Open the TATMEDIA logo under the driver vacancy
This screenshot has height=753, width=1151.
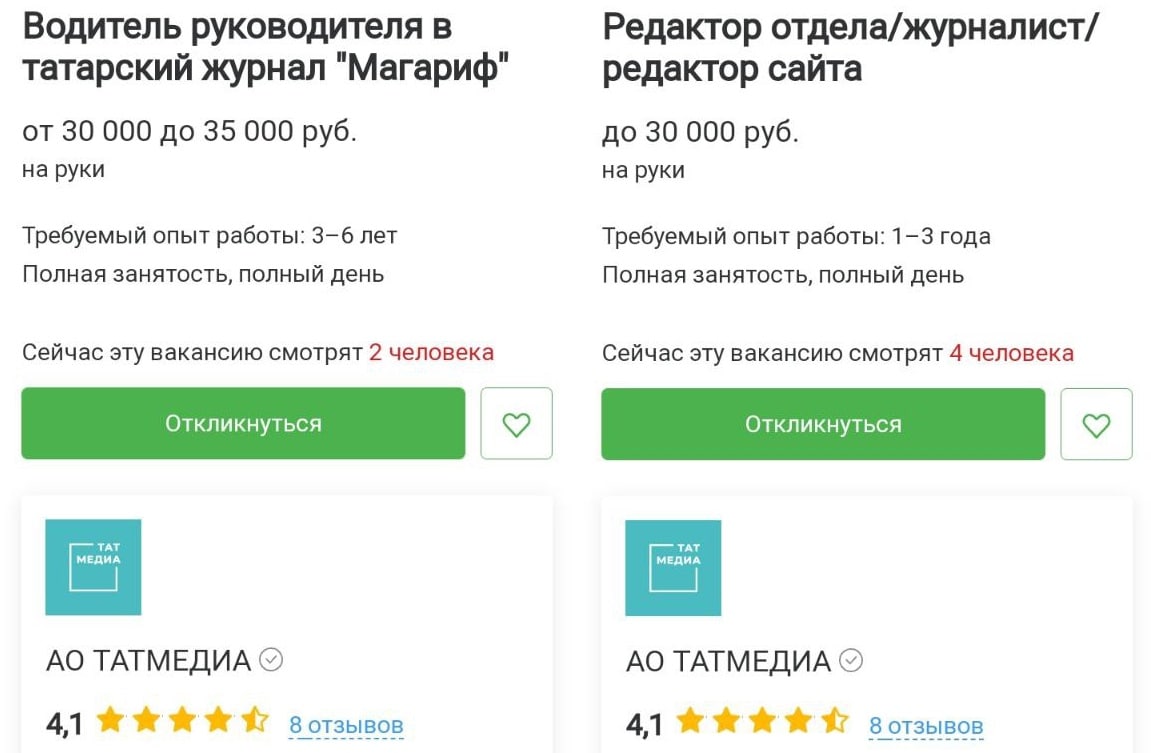(x=93, y=567)
